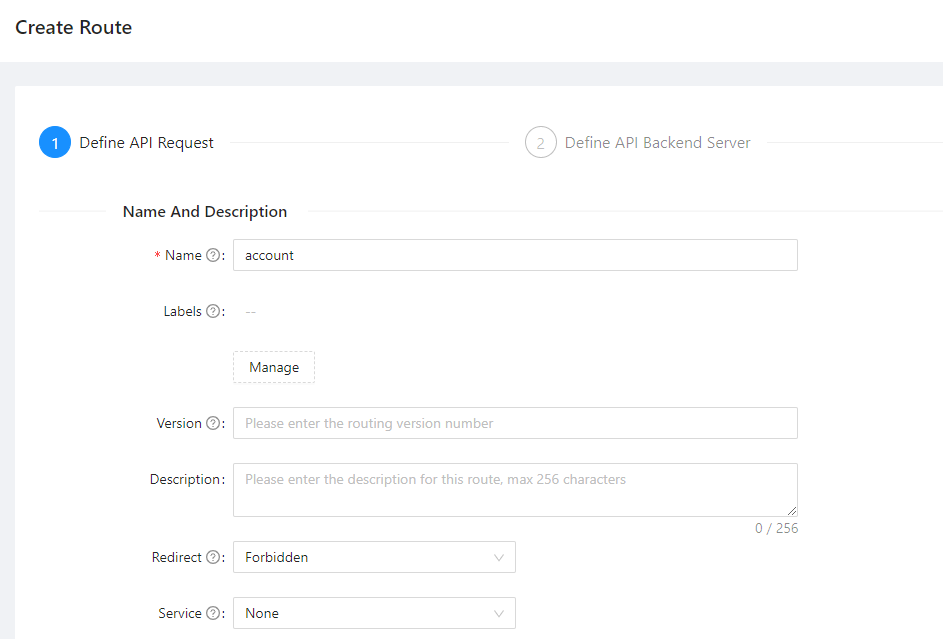
Task: Click the step 2 circle icon
Action: (540, 143)
